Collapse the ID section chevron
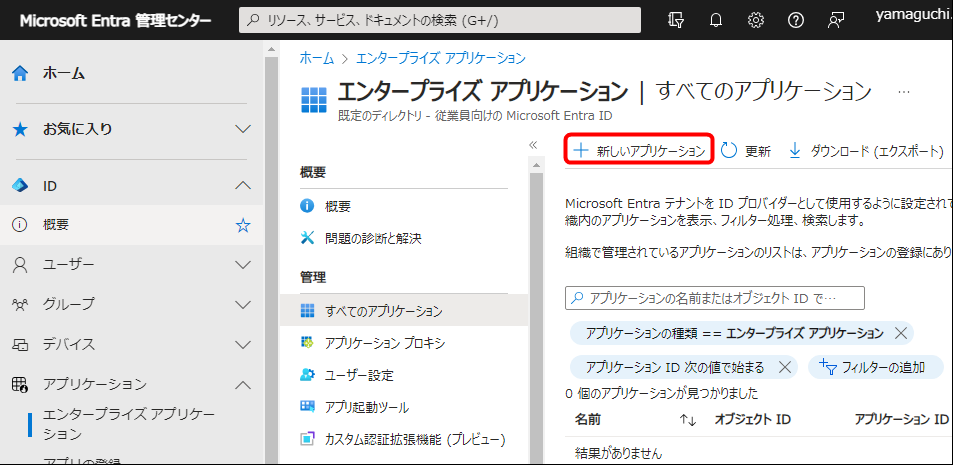953x465 pixels. (x=243, y=185)
